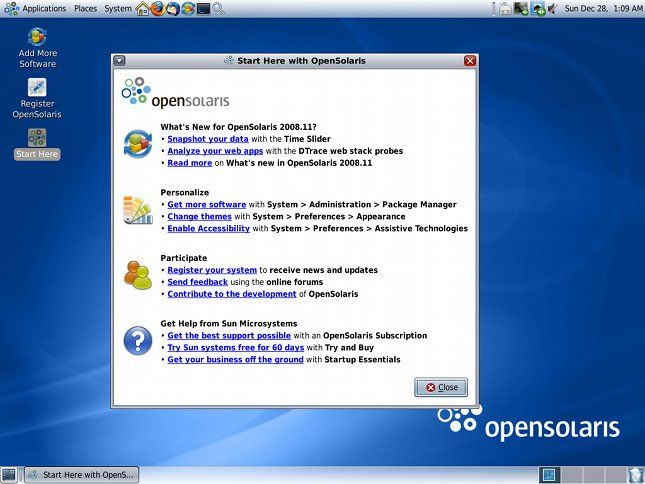The image size is (645, 484).
Task: Follow the Change themes link
Action: (x=200, y=216)
